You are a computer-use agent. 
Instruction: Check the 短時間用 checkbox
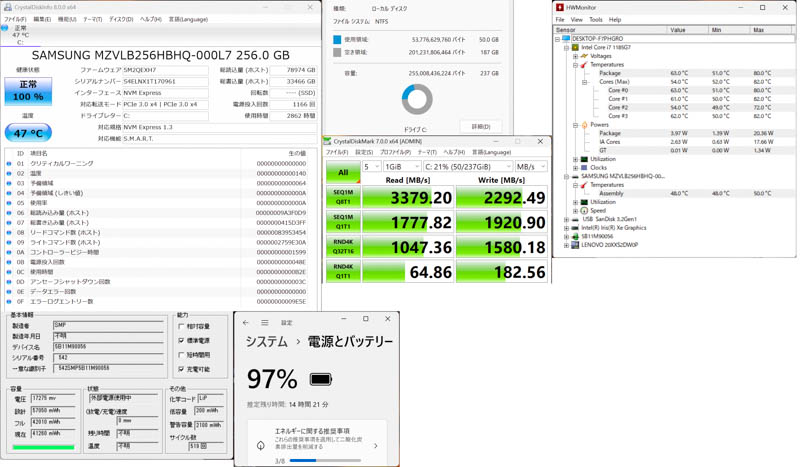click(181, 355)
